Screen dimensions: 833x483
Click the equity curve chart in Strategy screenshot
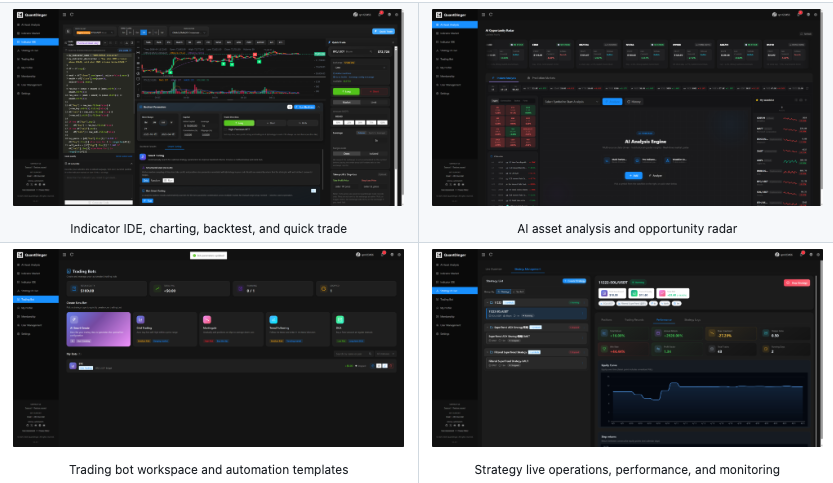706,399
